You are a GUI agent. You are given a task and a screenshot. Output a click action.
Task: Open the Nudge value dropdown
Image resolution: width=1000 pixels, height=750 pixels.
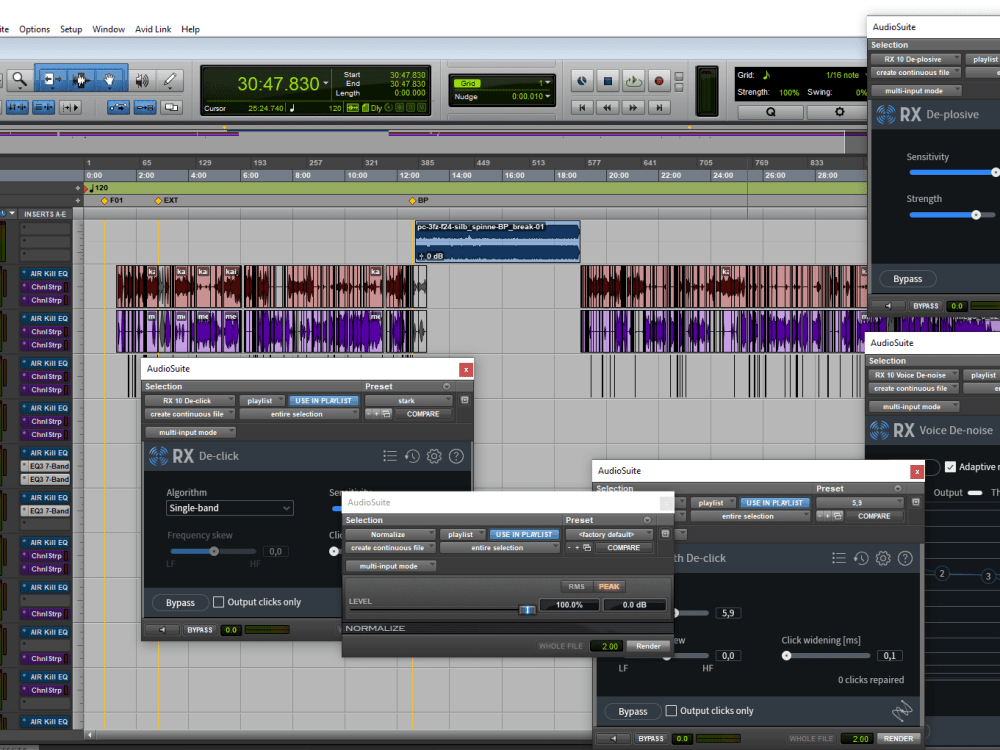(548, 96)
